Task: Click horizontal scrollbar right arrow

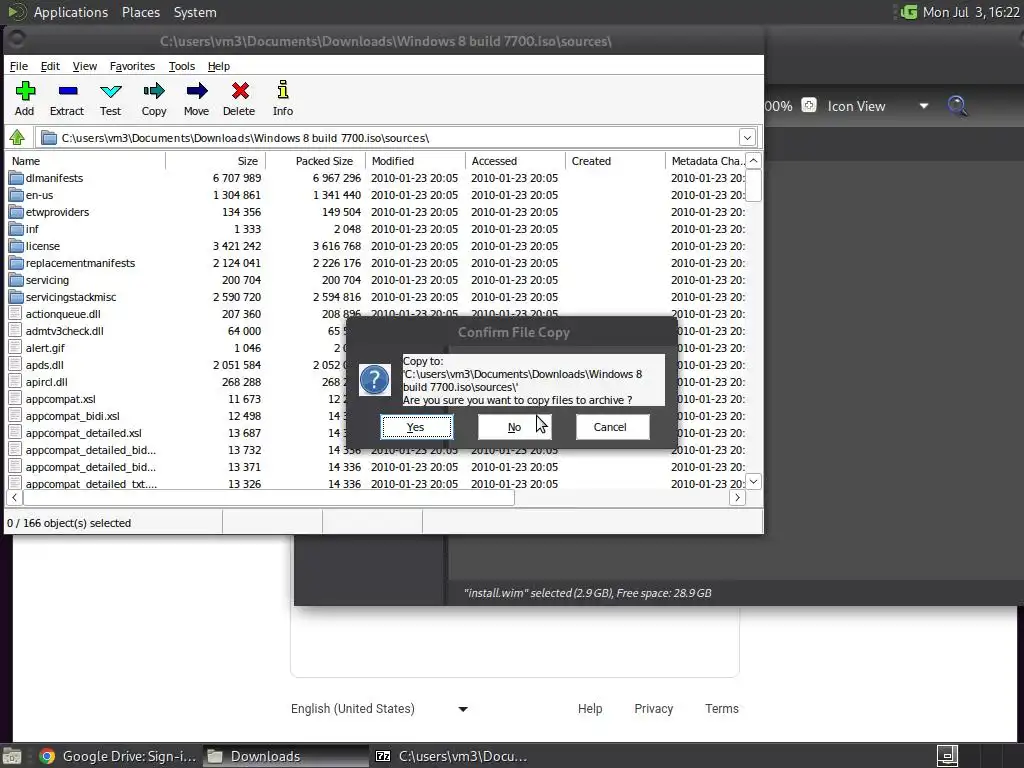Action: pyautogui.click(x=737, y=498)
